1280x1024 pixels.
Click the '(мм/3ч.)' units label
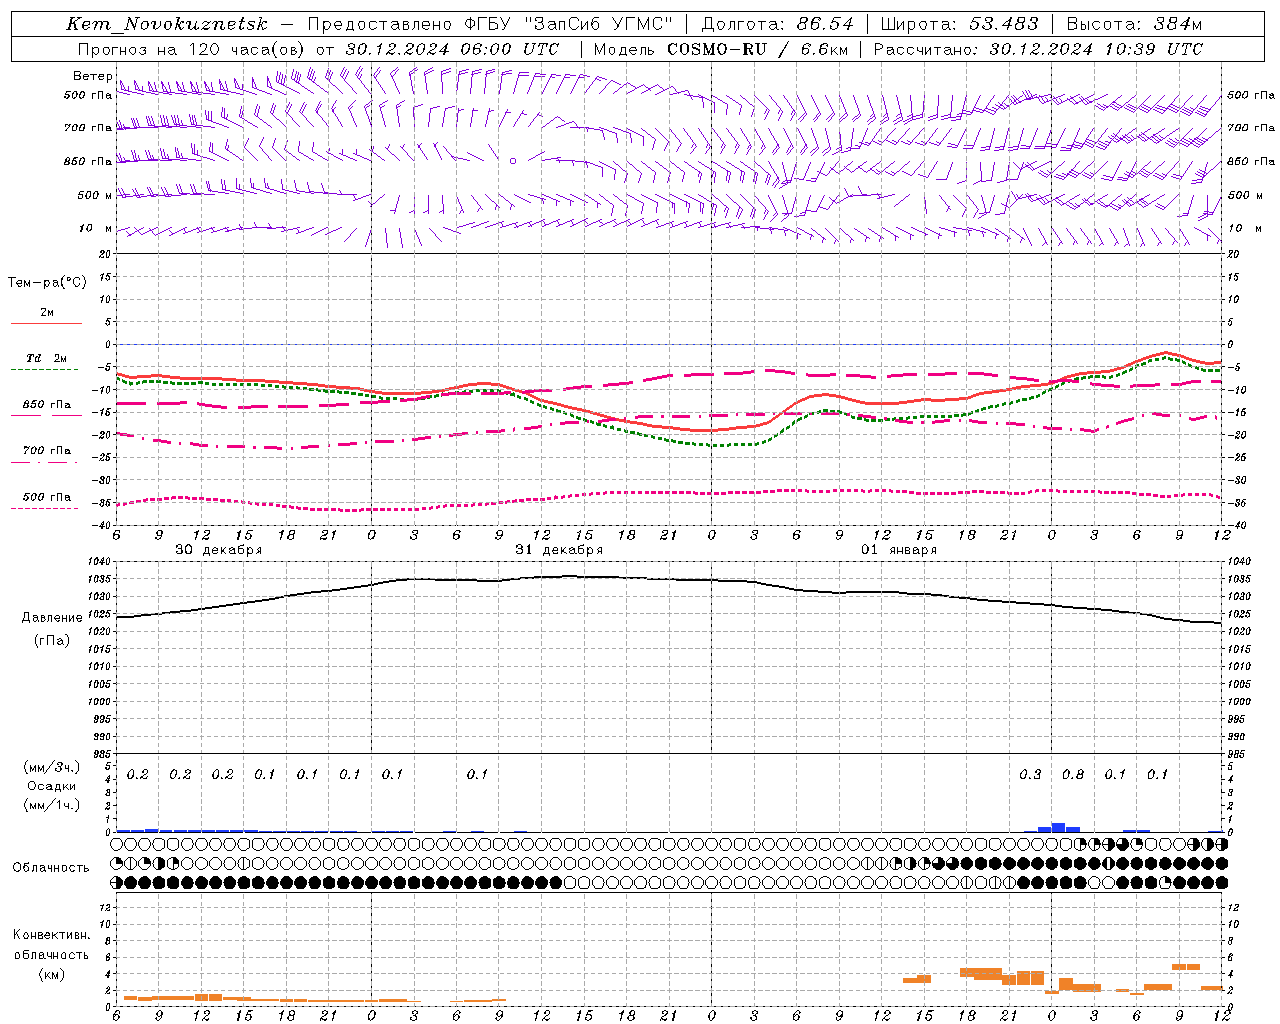[x=52, y=767]
